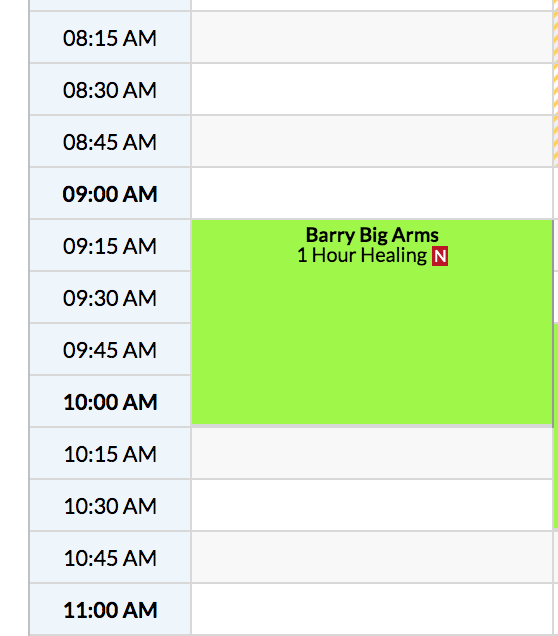Select the 11:00 AM time label
This screenshot has height=636, width=558.
click(110, 610)
